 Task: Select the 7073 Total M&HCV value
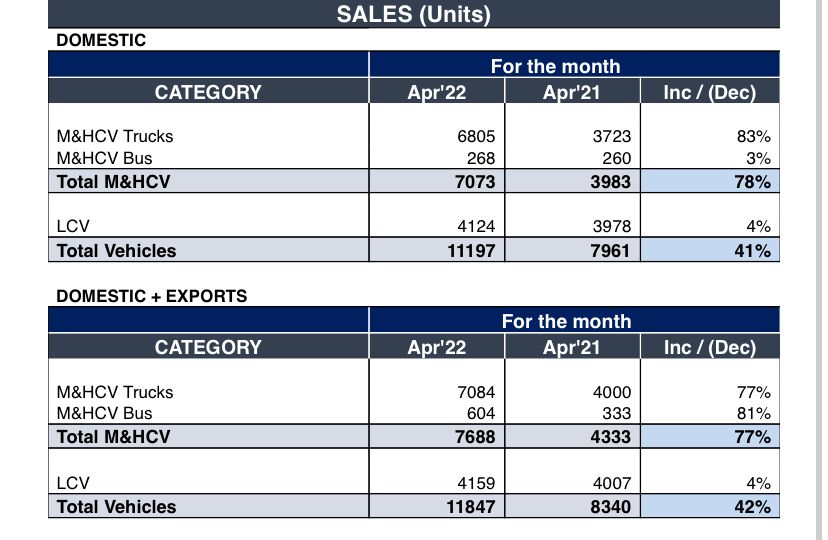[474, 182]
